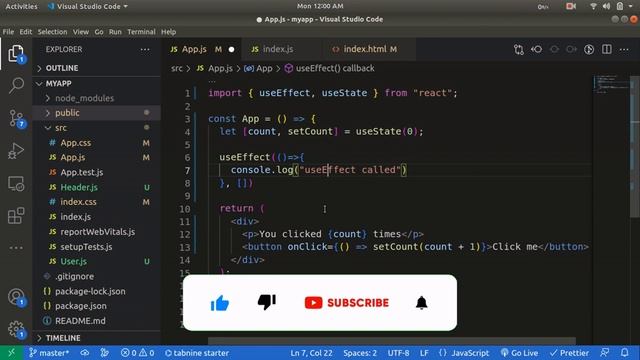Open User.js in explorer
This screenshot has width=640, height=360.
click(x=98, y=261)
